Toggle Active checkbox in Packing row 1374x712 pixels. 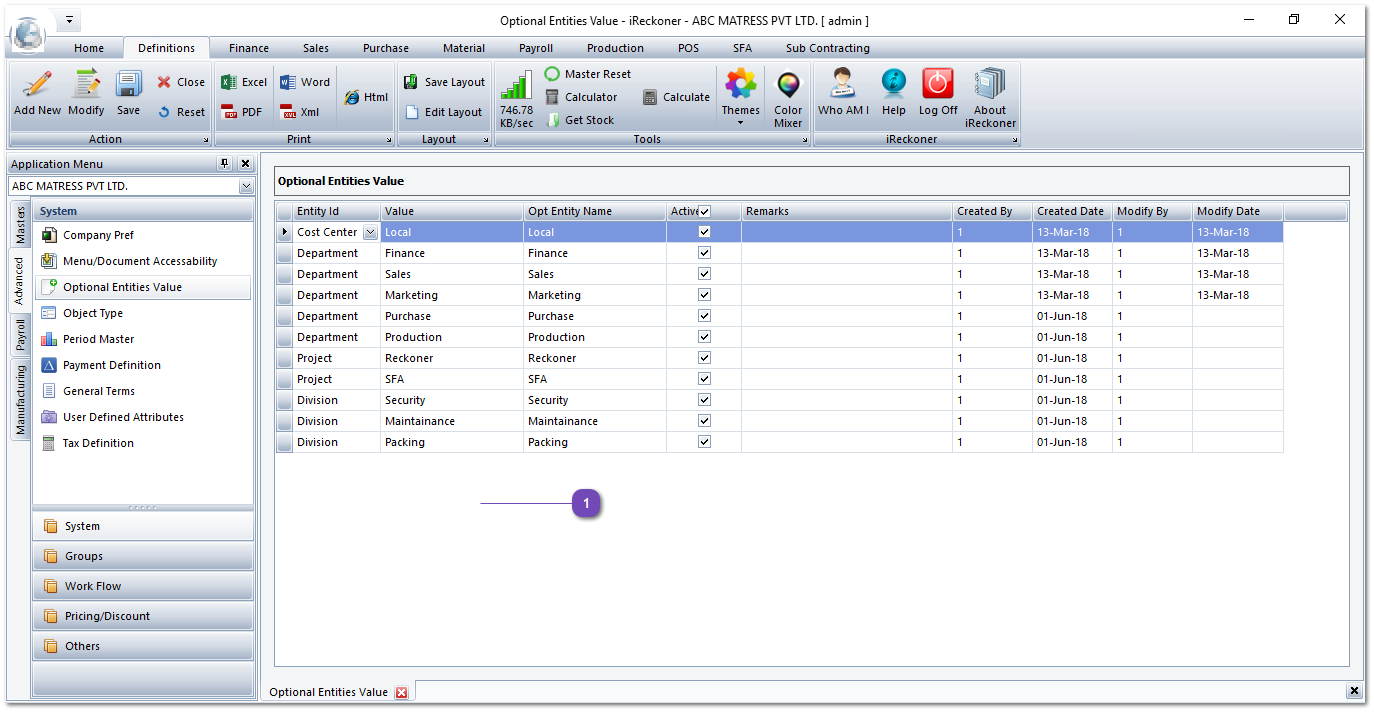pos(704,442)
